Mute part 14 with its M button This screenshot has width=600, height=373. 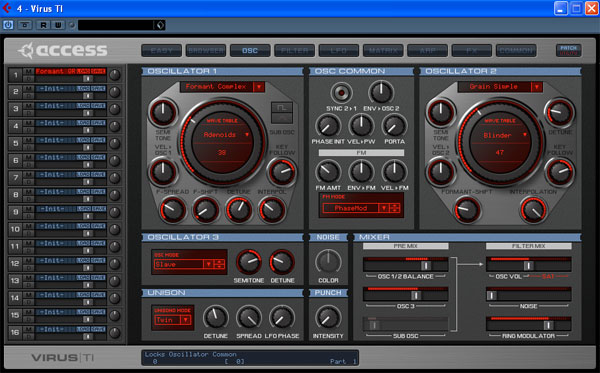pos(28,295)
